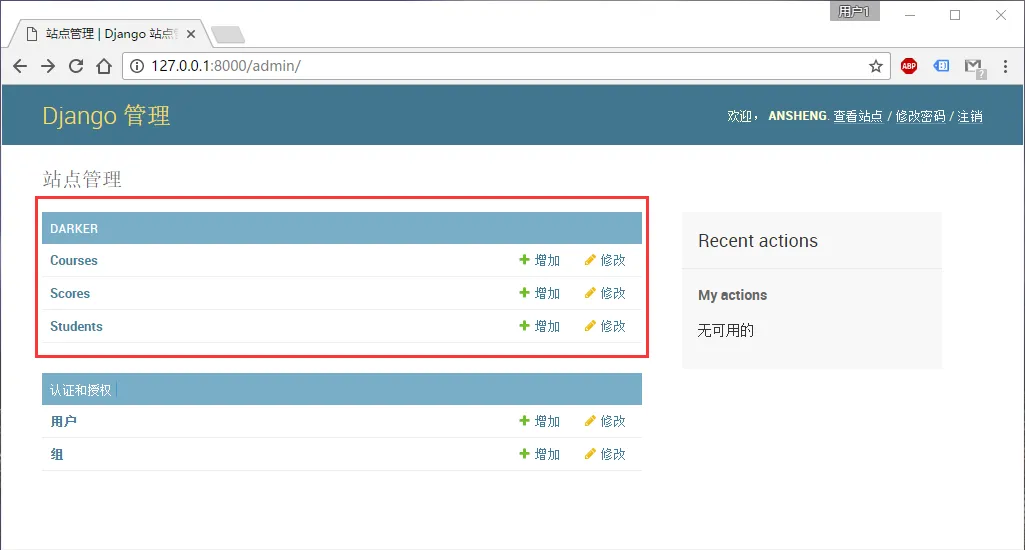Click 修改 in the Scores row
1025x550 pixels.
point(605,293)
